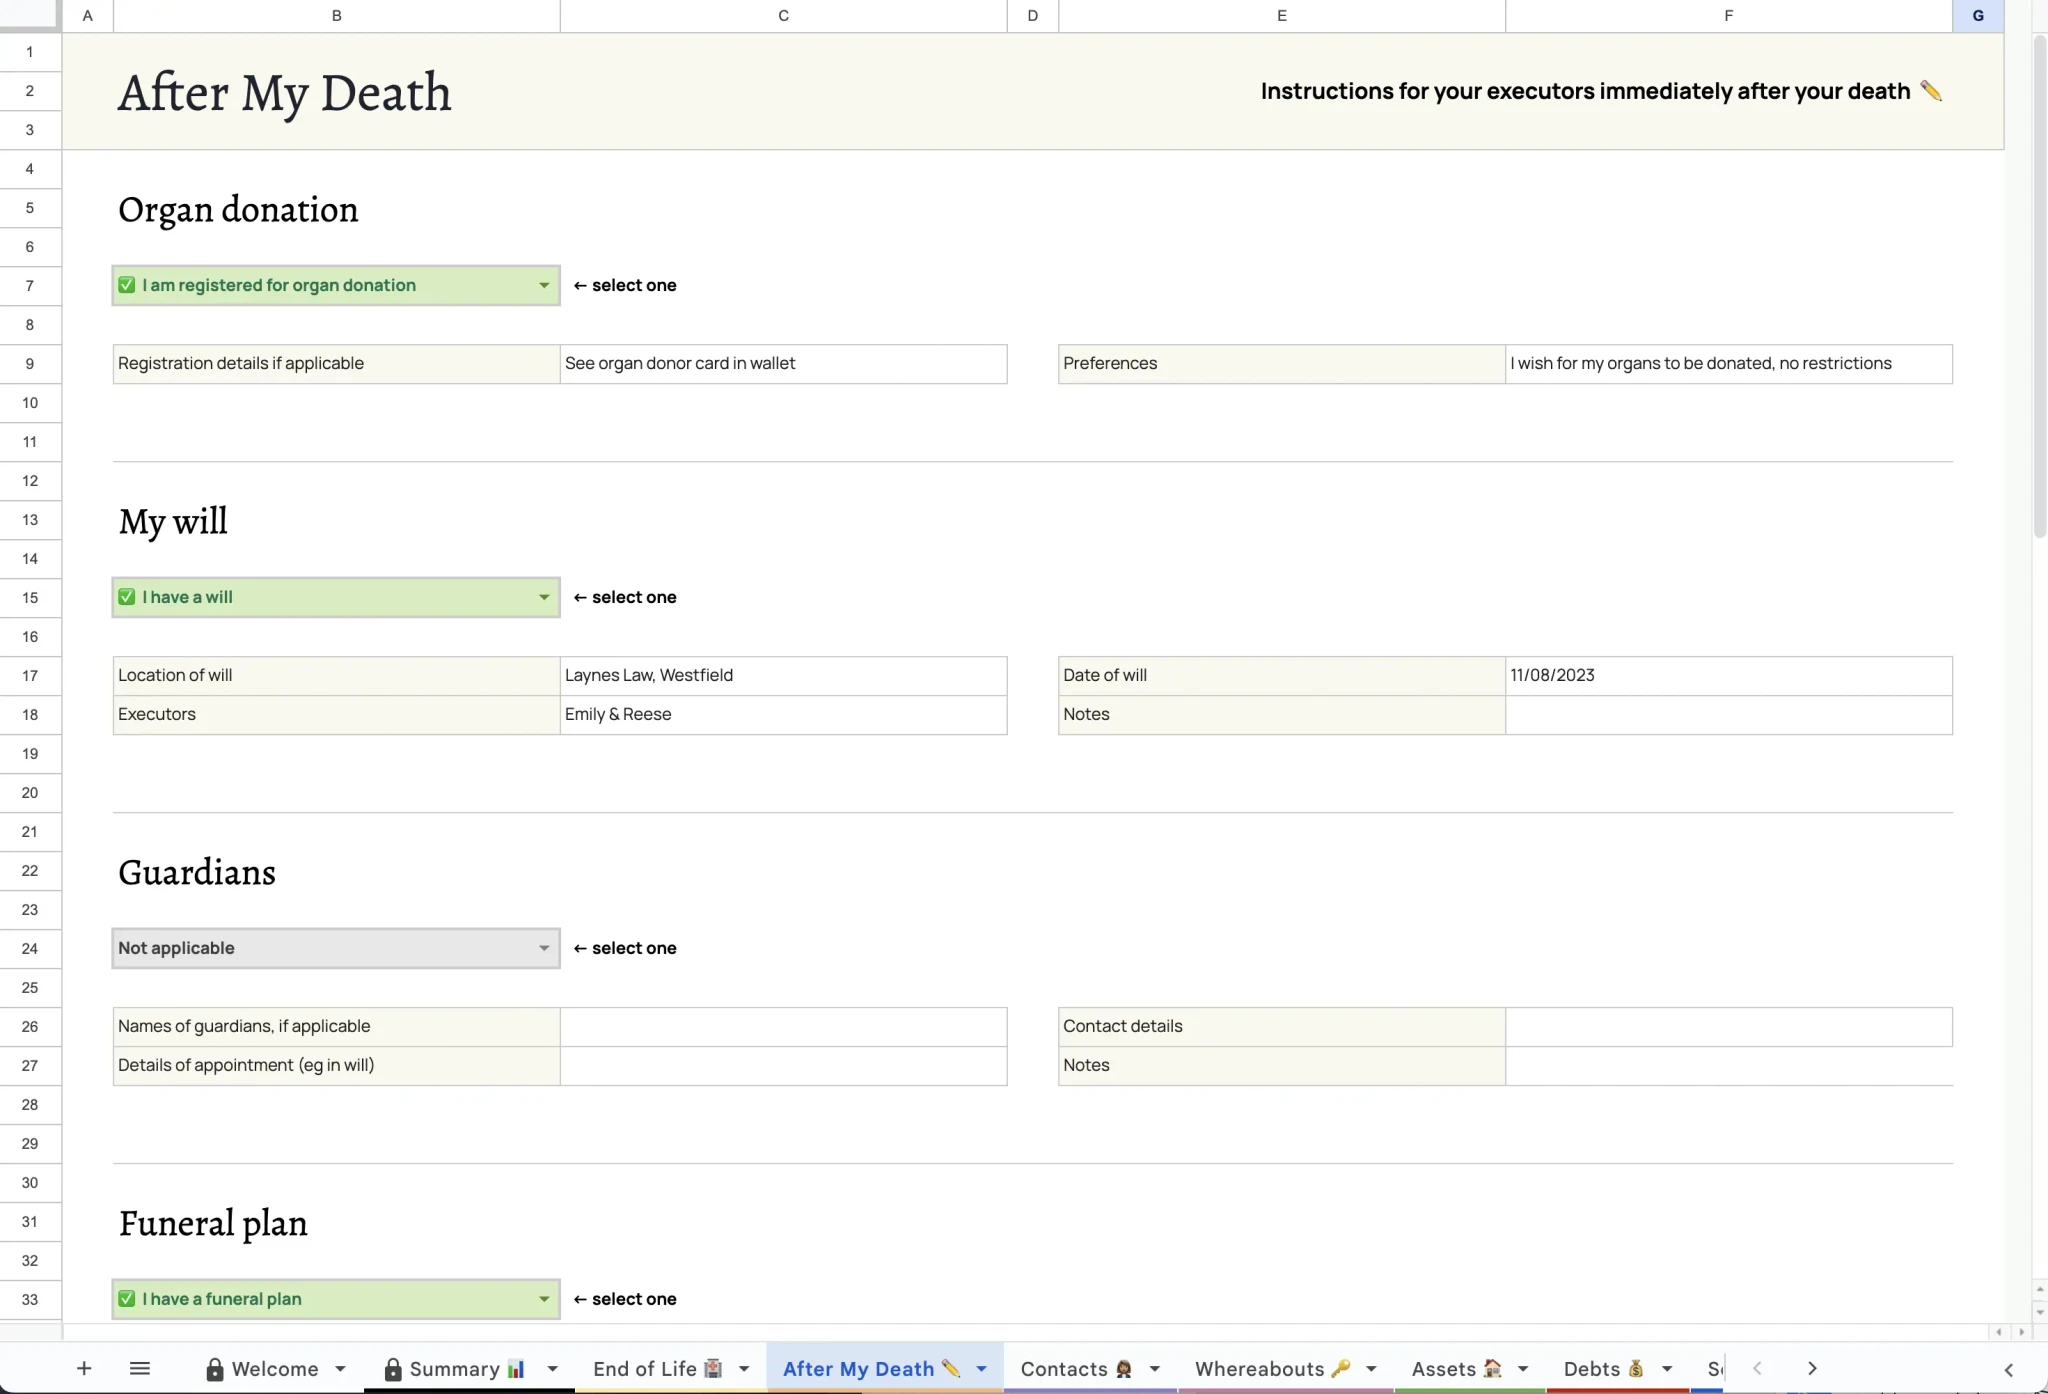This screenshot has width=2048, height=1394.
Task: Click the lock icon on Summary tab
Action: click(393, 1369)
